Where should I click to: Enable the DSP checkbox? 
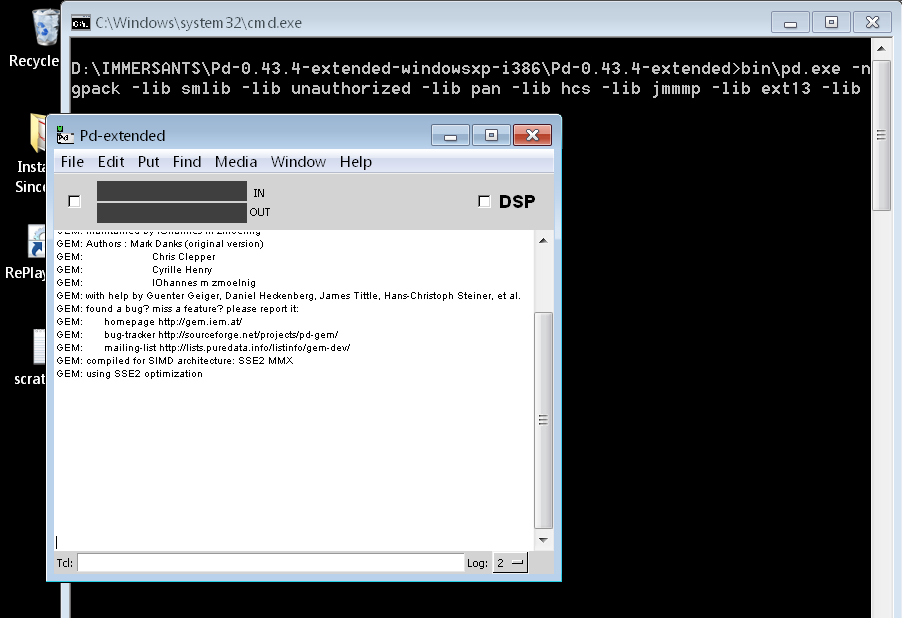tap(485, 202)
